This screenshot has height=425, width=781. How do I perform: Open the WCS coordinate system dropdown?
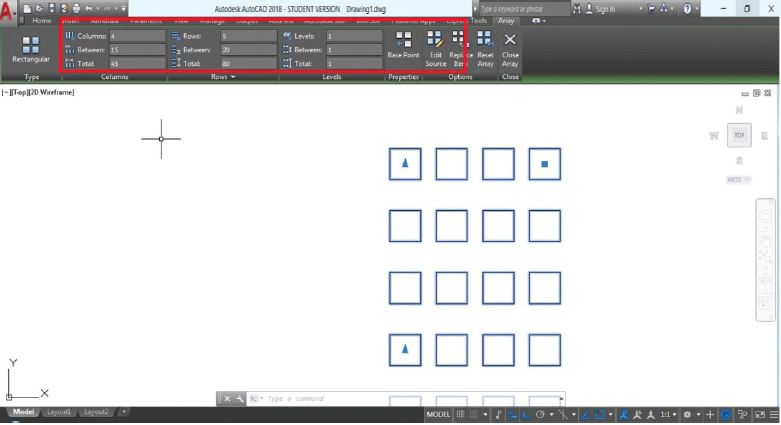tap(735, 180)
